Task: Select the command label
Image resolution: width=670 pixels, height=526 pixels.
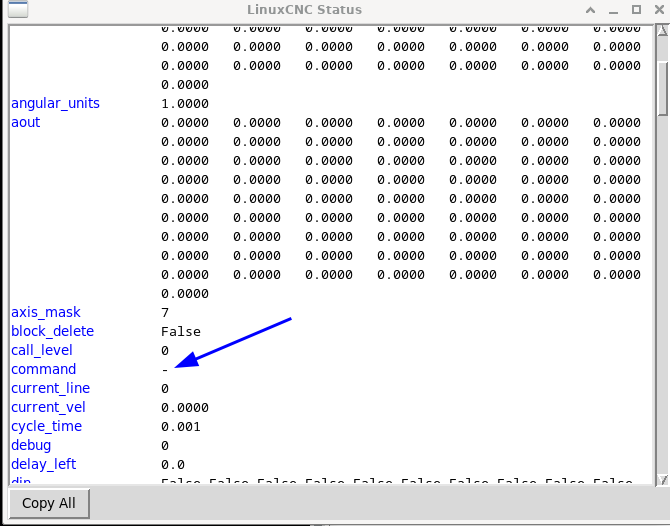Action: [x=44, y=369]
